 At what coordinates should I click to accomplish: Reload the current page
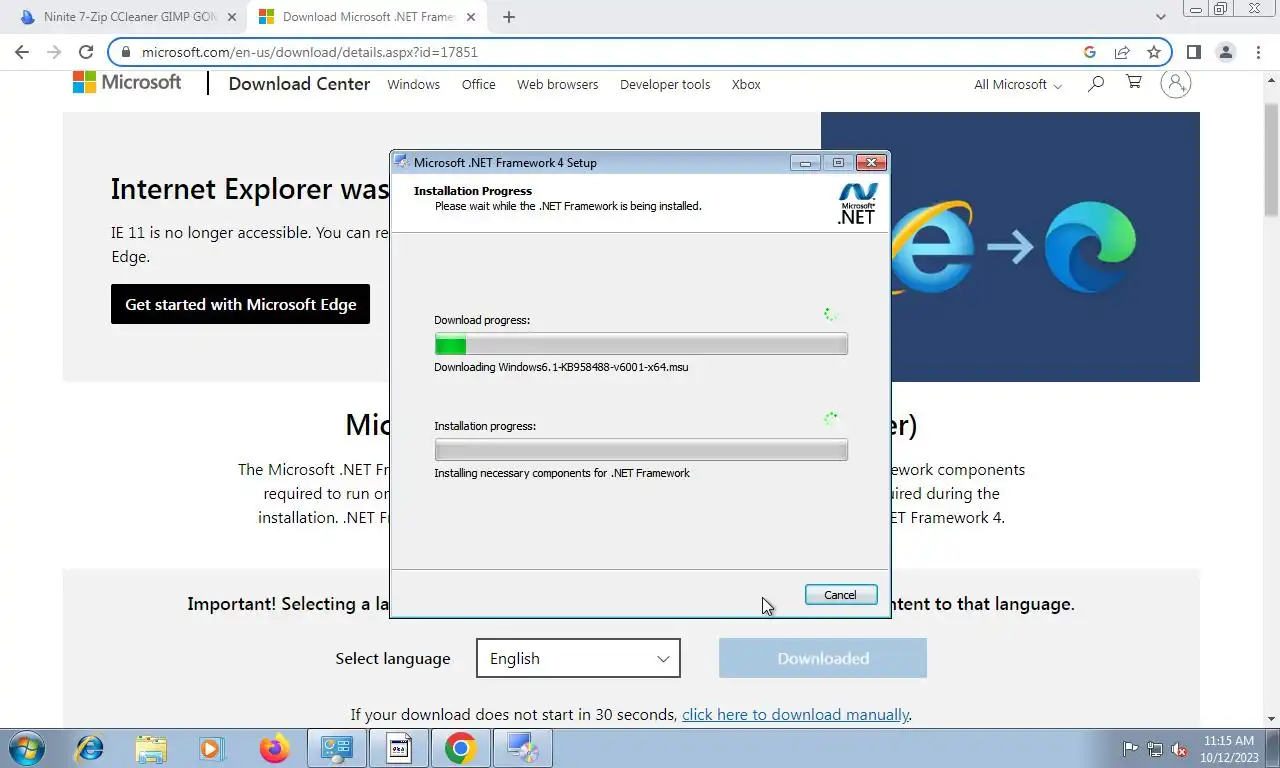coord(86,52)
